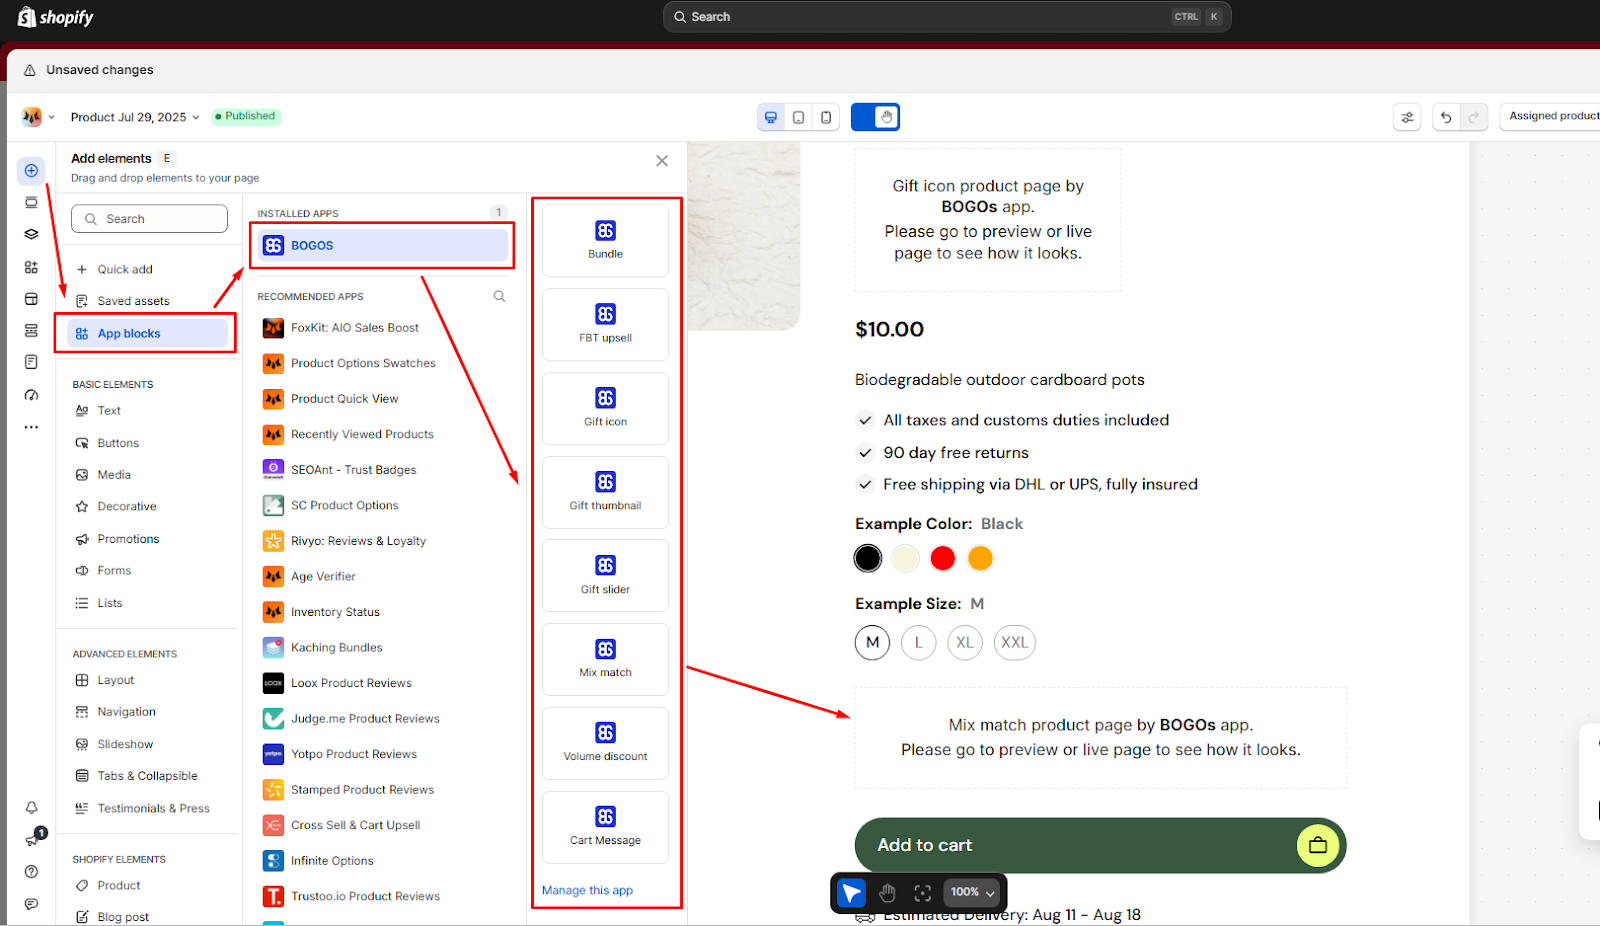1600x926 pixels.
Task: Click the Manage this app link
Action: (587, 890)
